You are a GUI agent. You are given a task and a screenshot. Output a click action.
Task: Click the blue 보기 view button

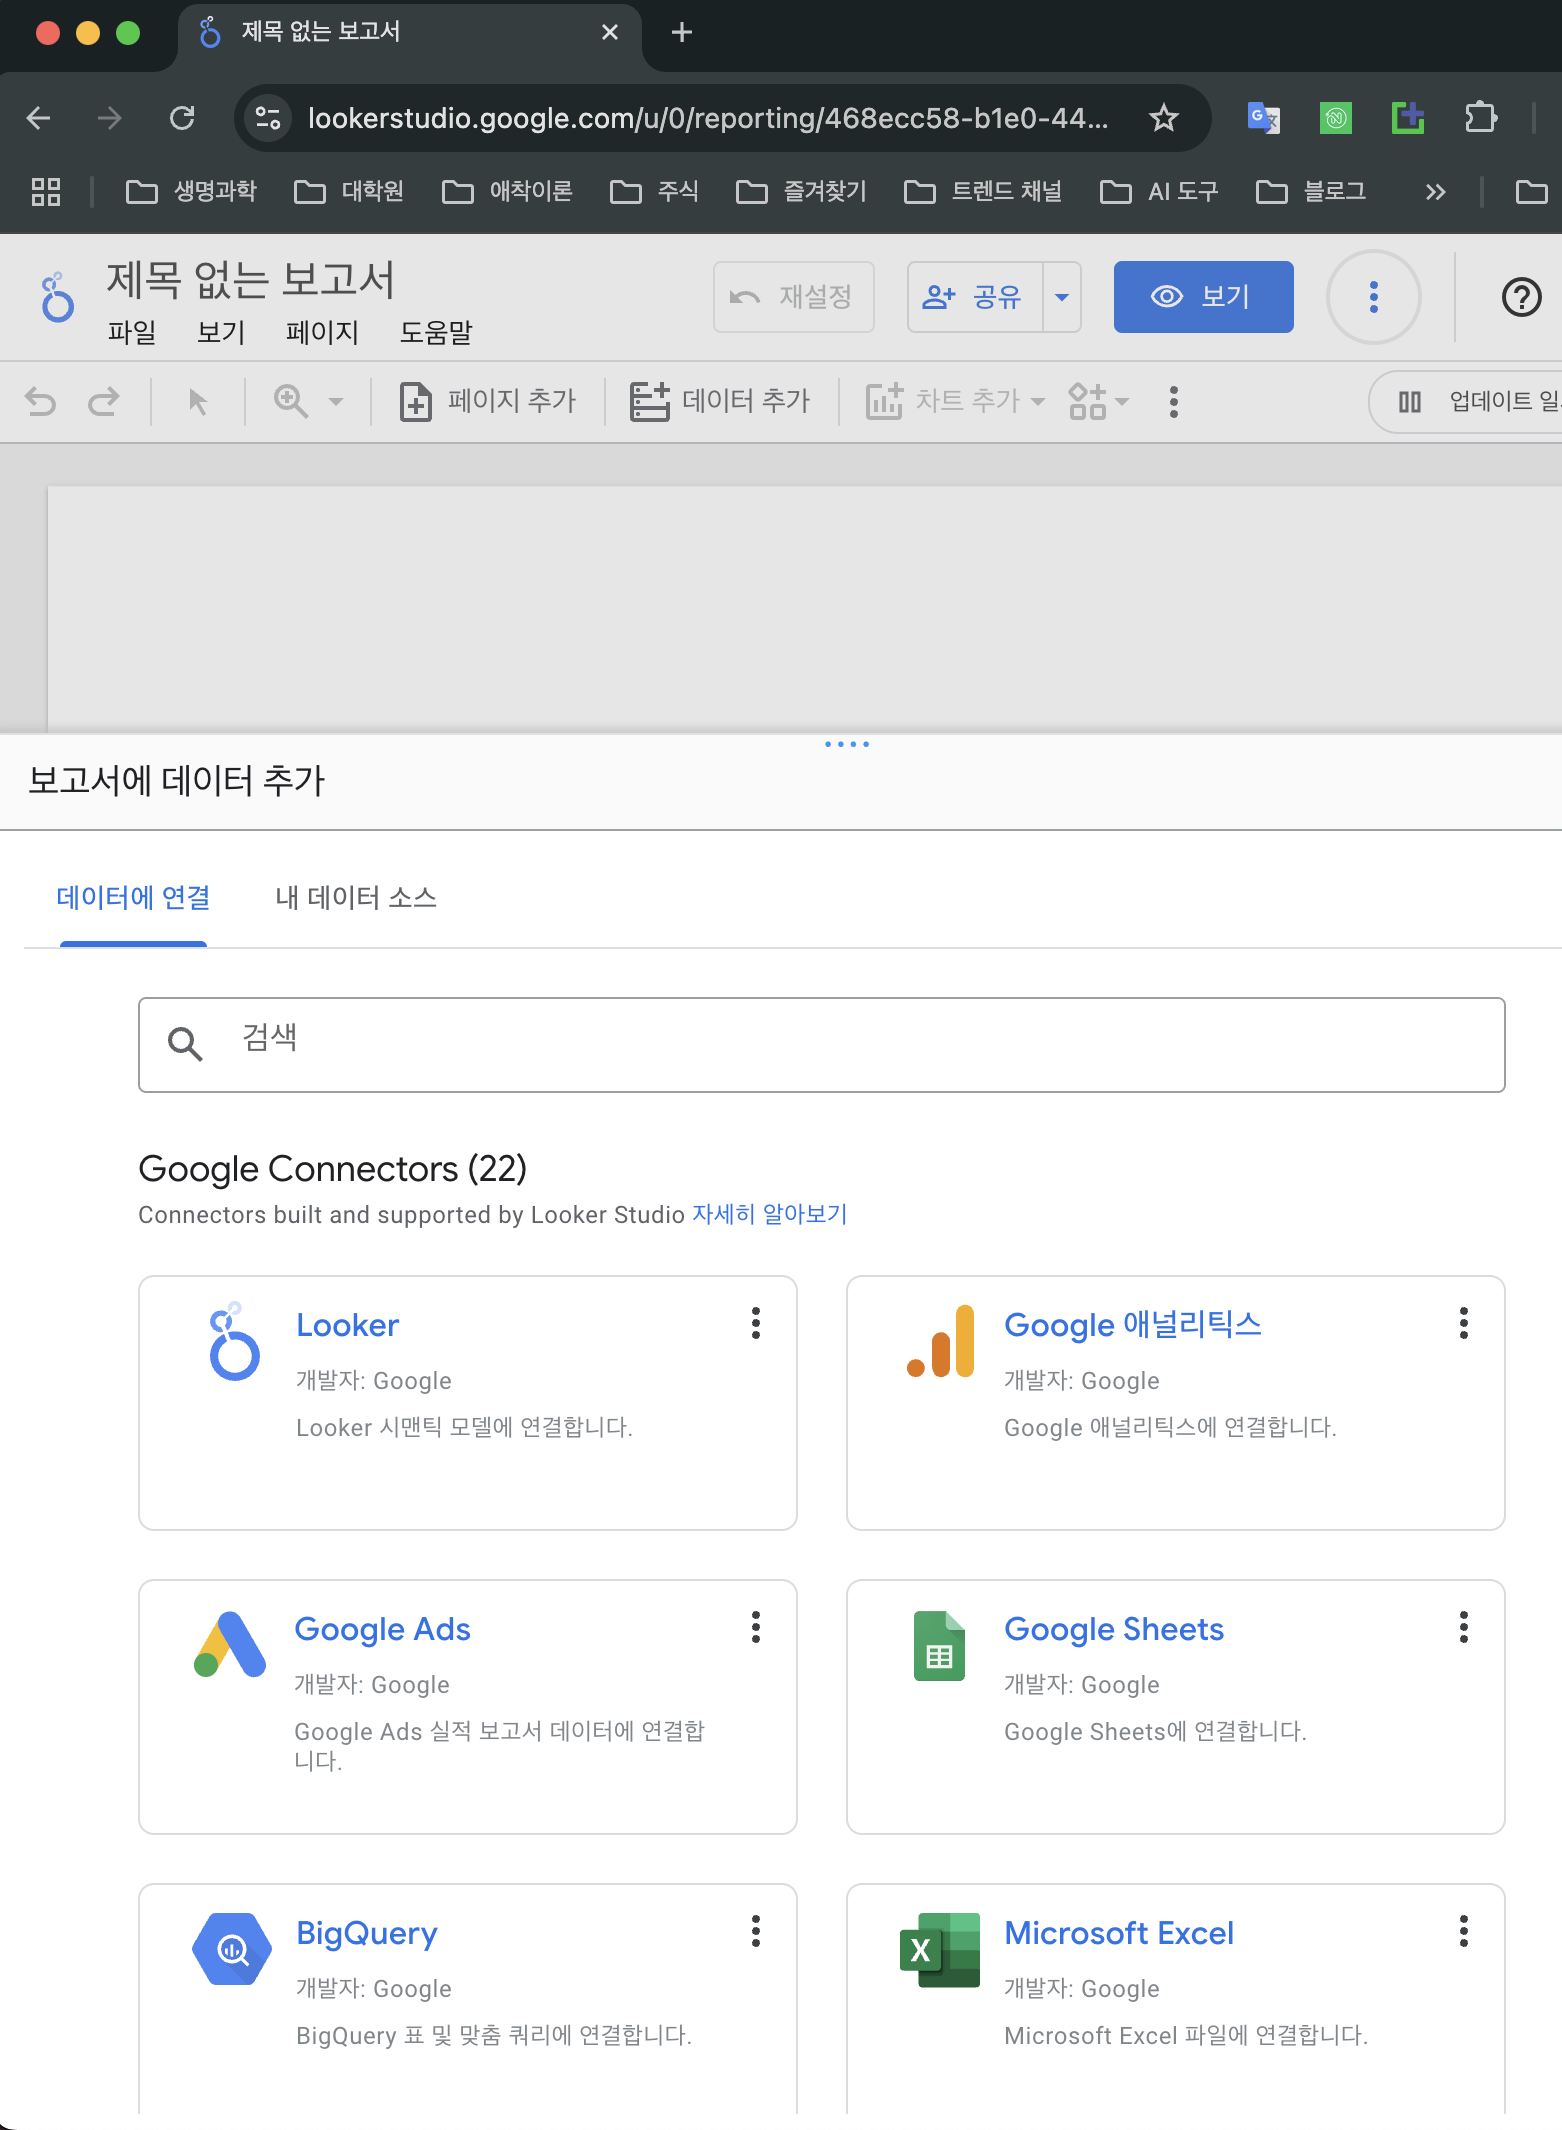[x=1204, y=297]
